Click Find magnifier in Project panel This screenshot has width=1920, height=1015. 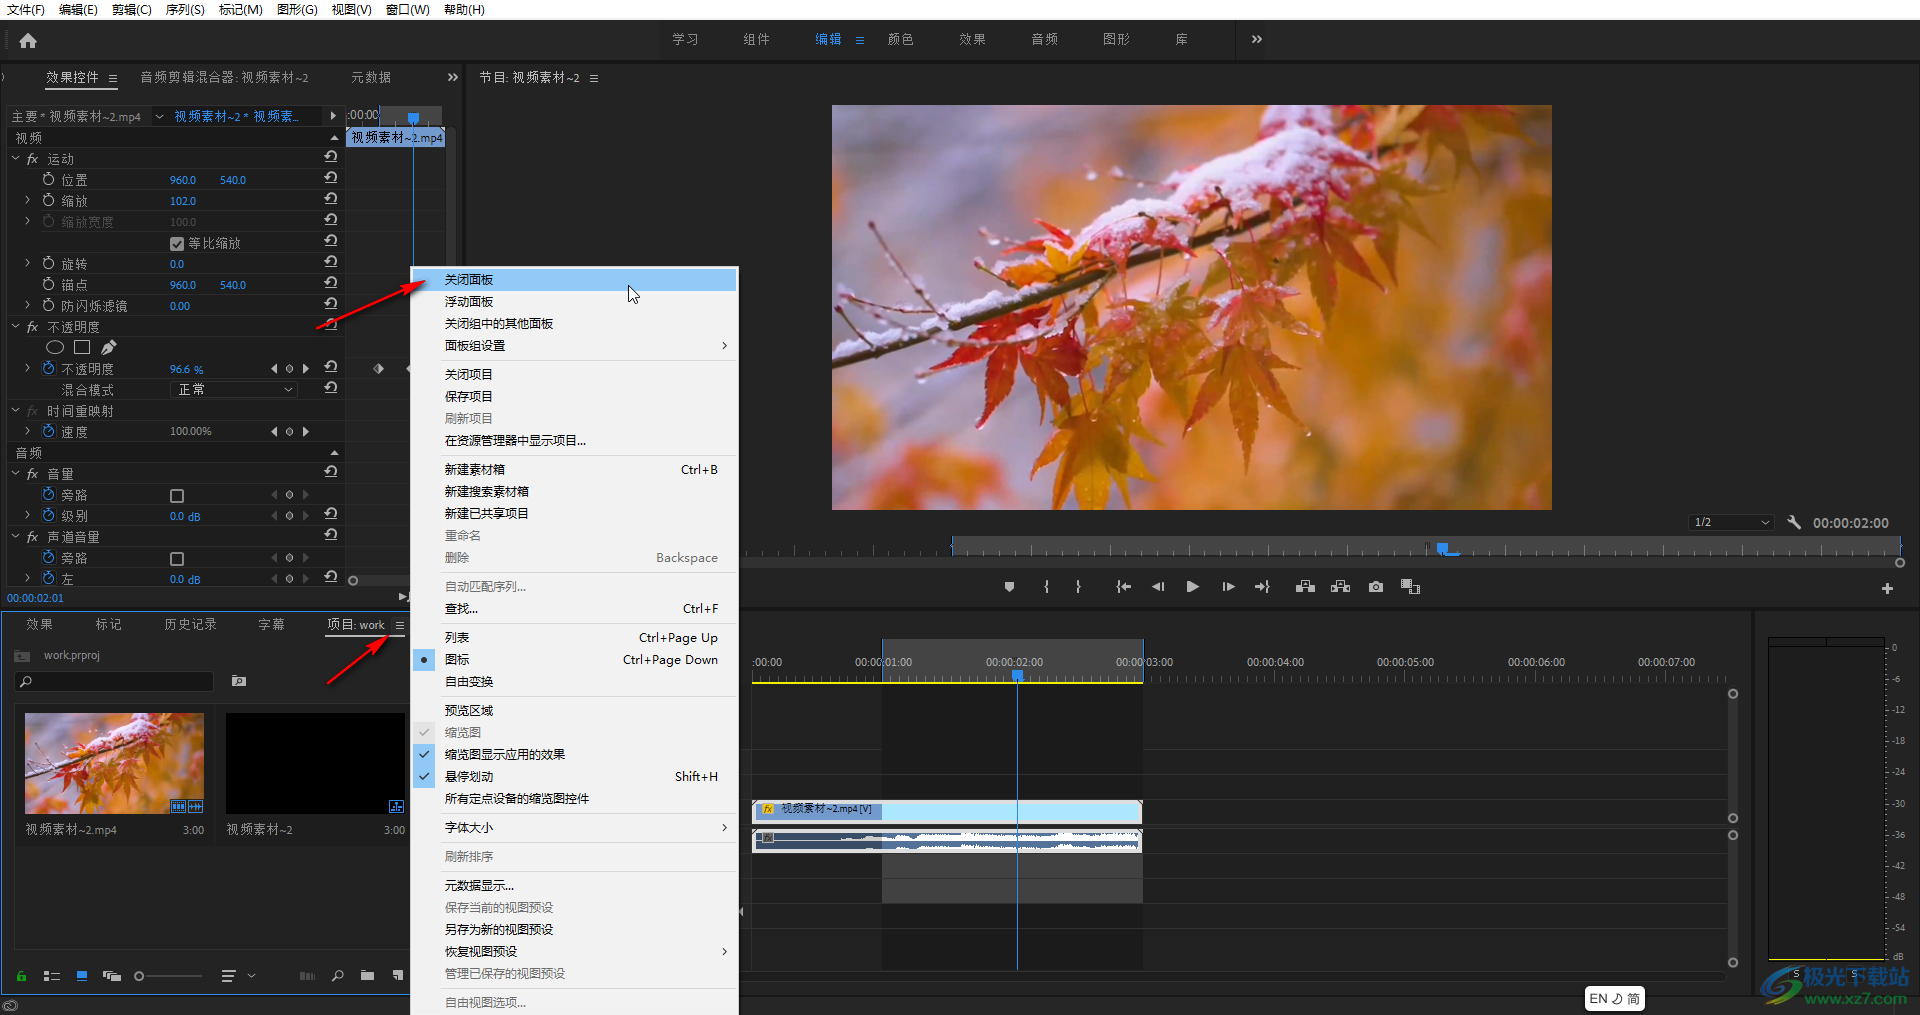(338, 976)
